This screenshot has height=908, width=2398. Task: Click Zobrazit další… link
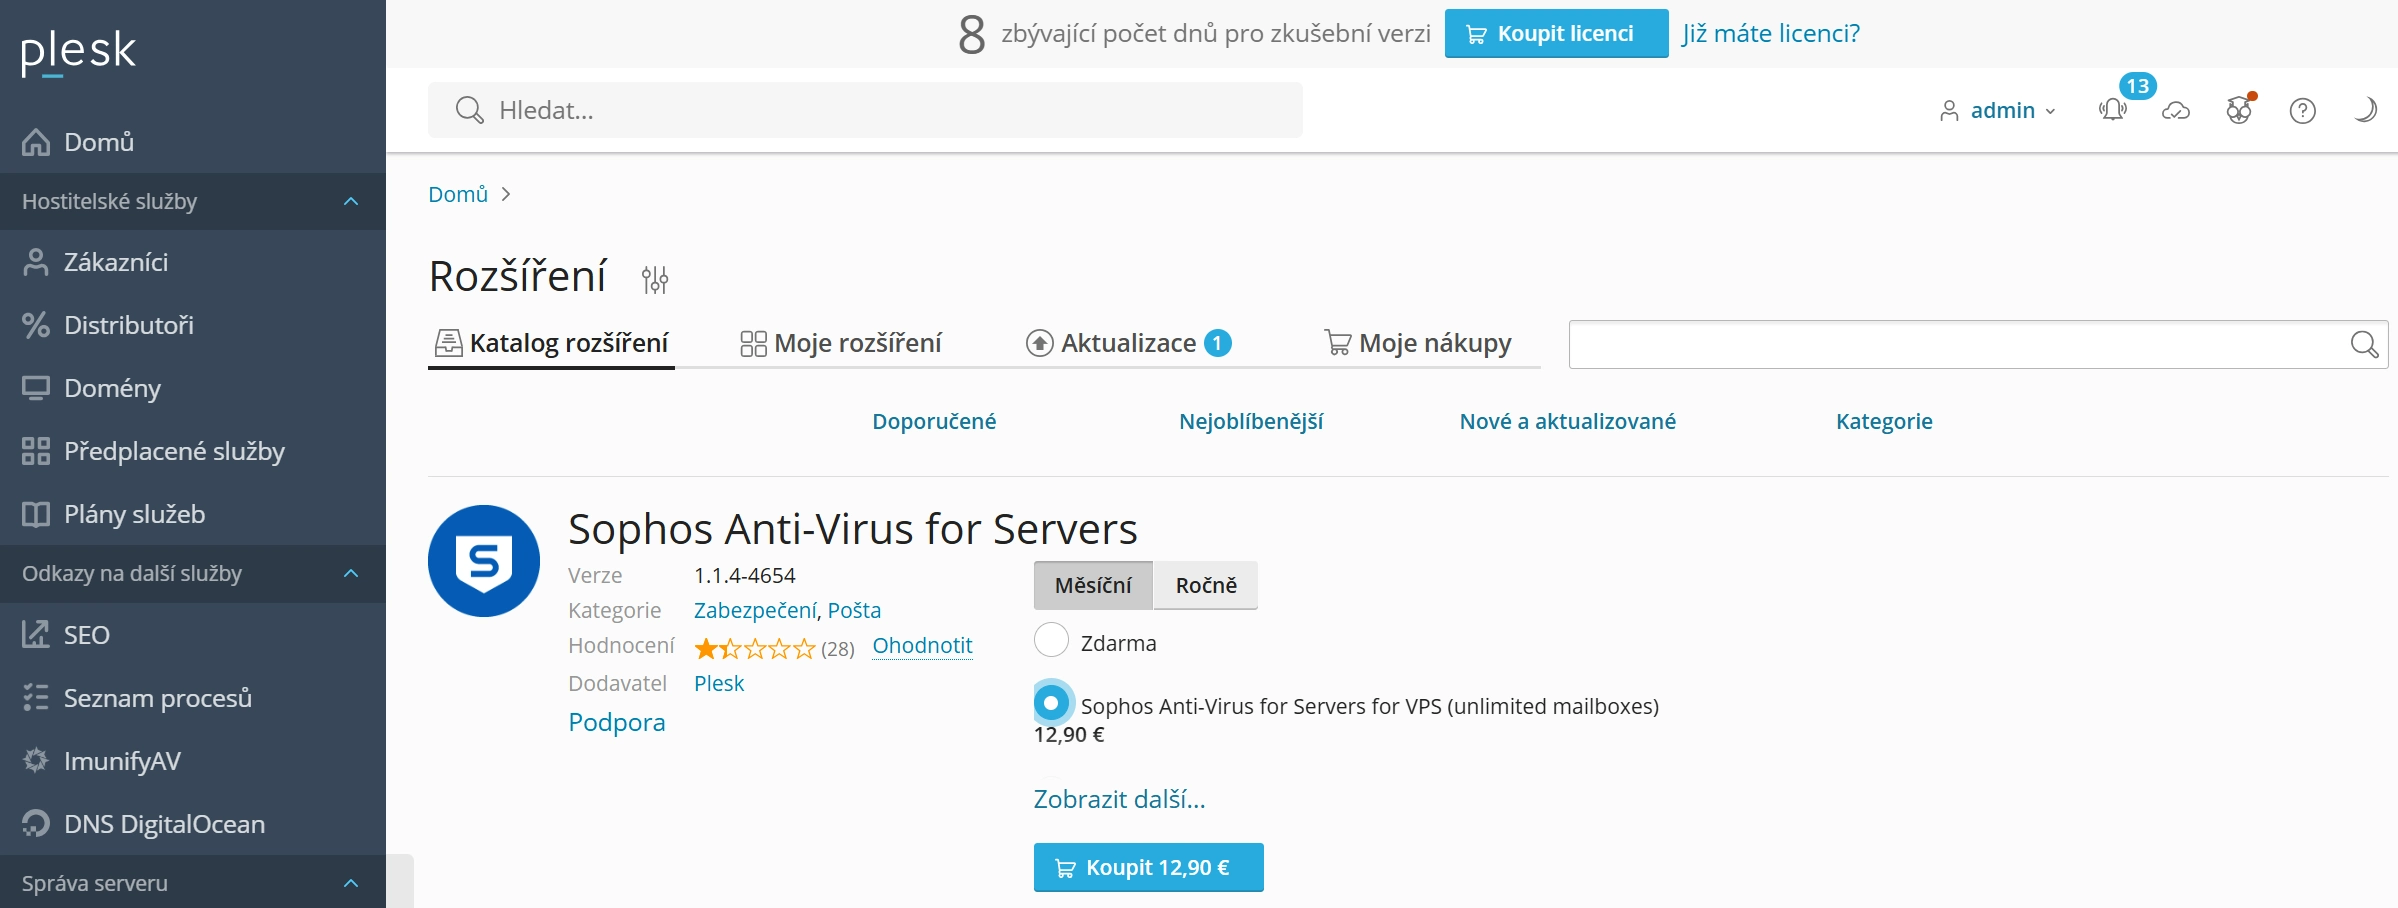click(1119, 799)
